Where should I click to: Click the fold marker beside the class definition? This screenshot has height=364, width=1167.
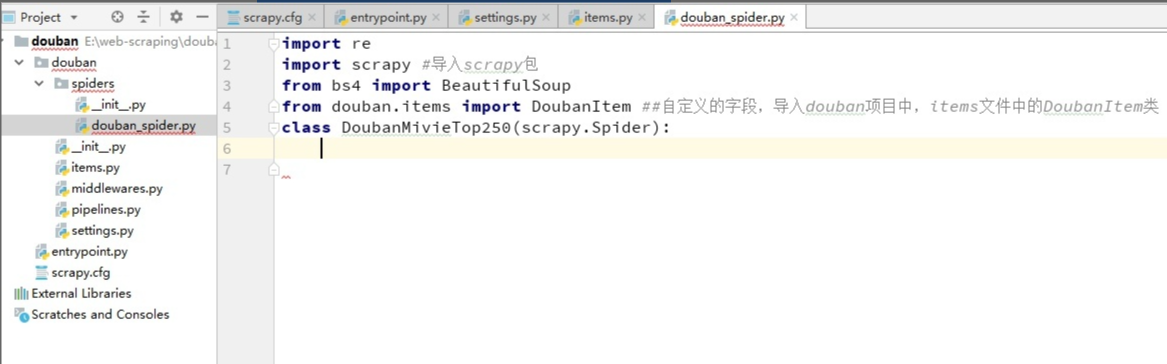pos(274,128)
